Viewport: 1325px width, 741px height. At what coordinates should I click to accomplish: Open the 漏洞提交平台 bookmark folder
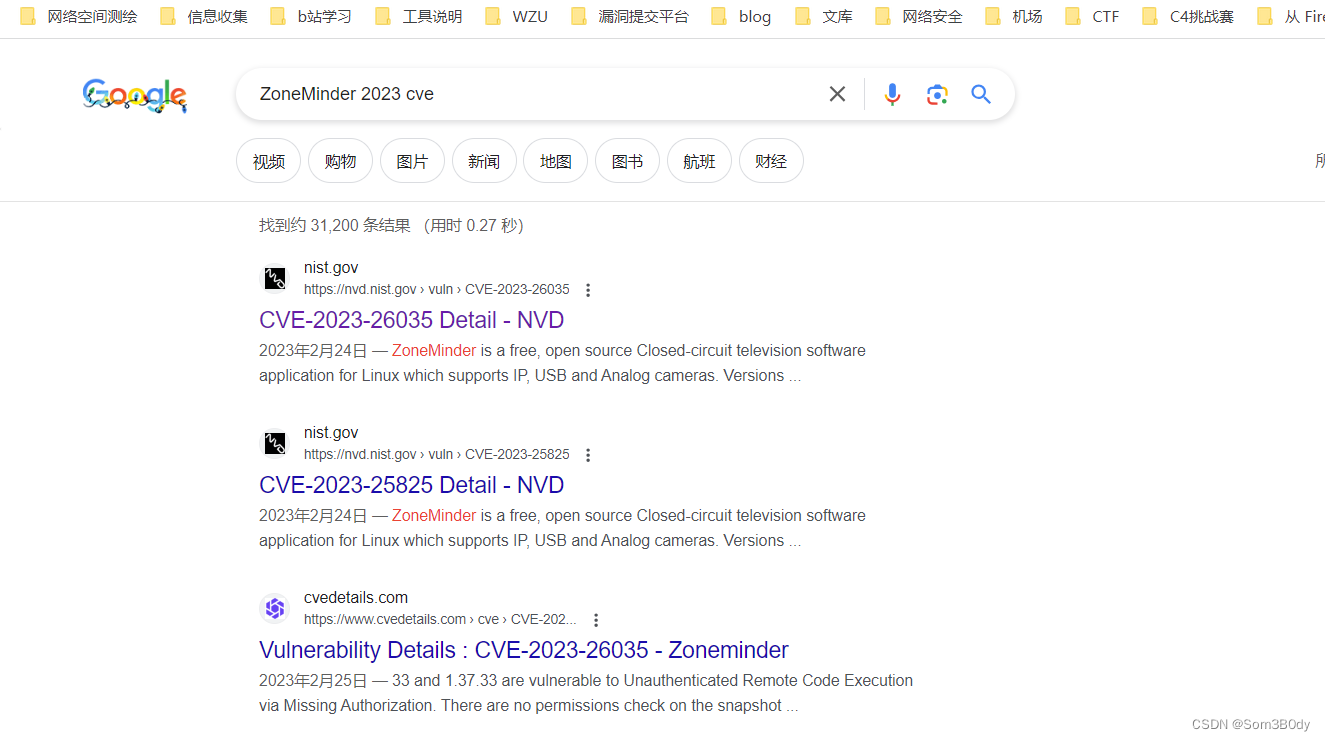pyautogui.click(x=630, y=16)
